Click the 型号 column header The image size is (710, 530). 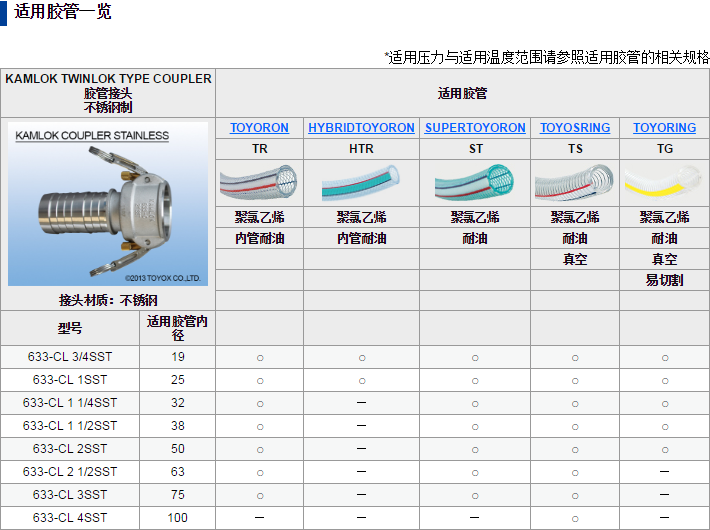coord(70,328)
